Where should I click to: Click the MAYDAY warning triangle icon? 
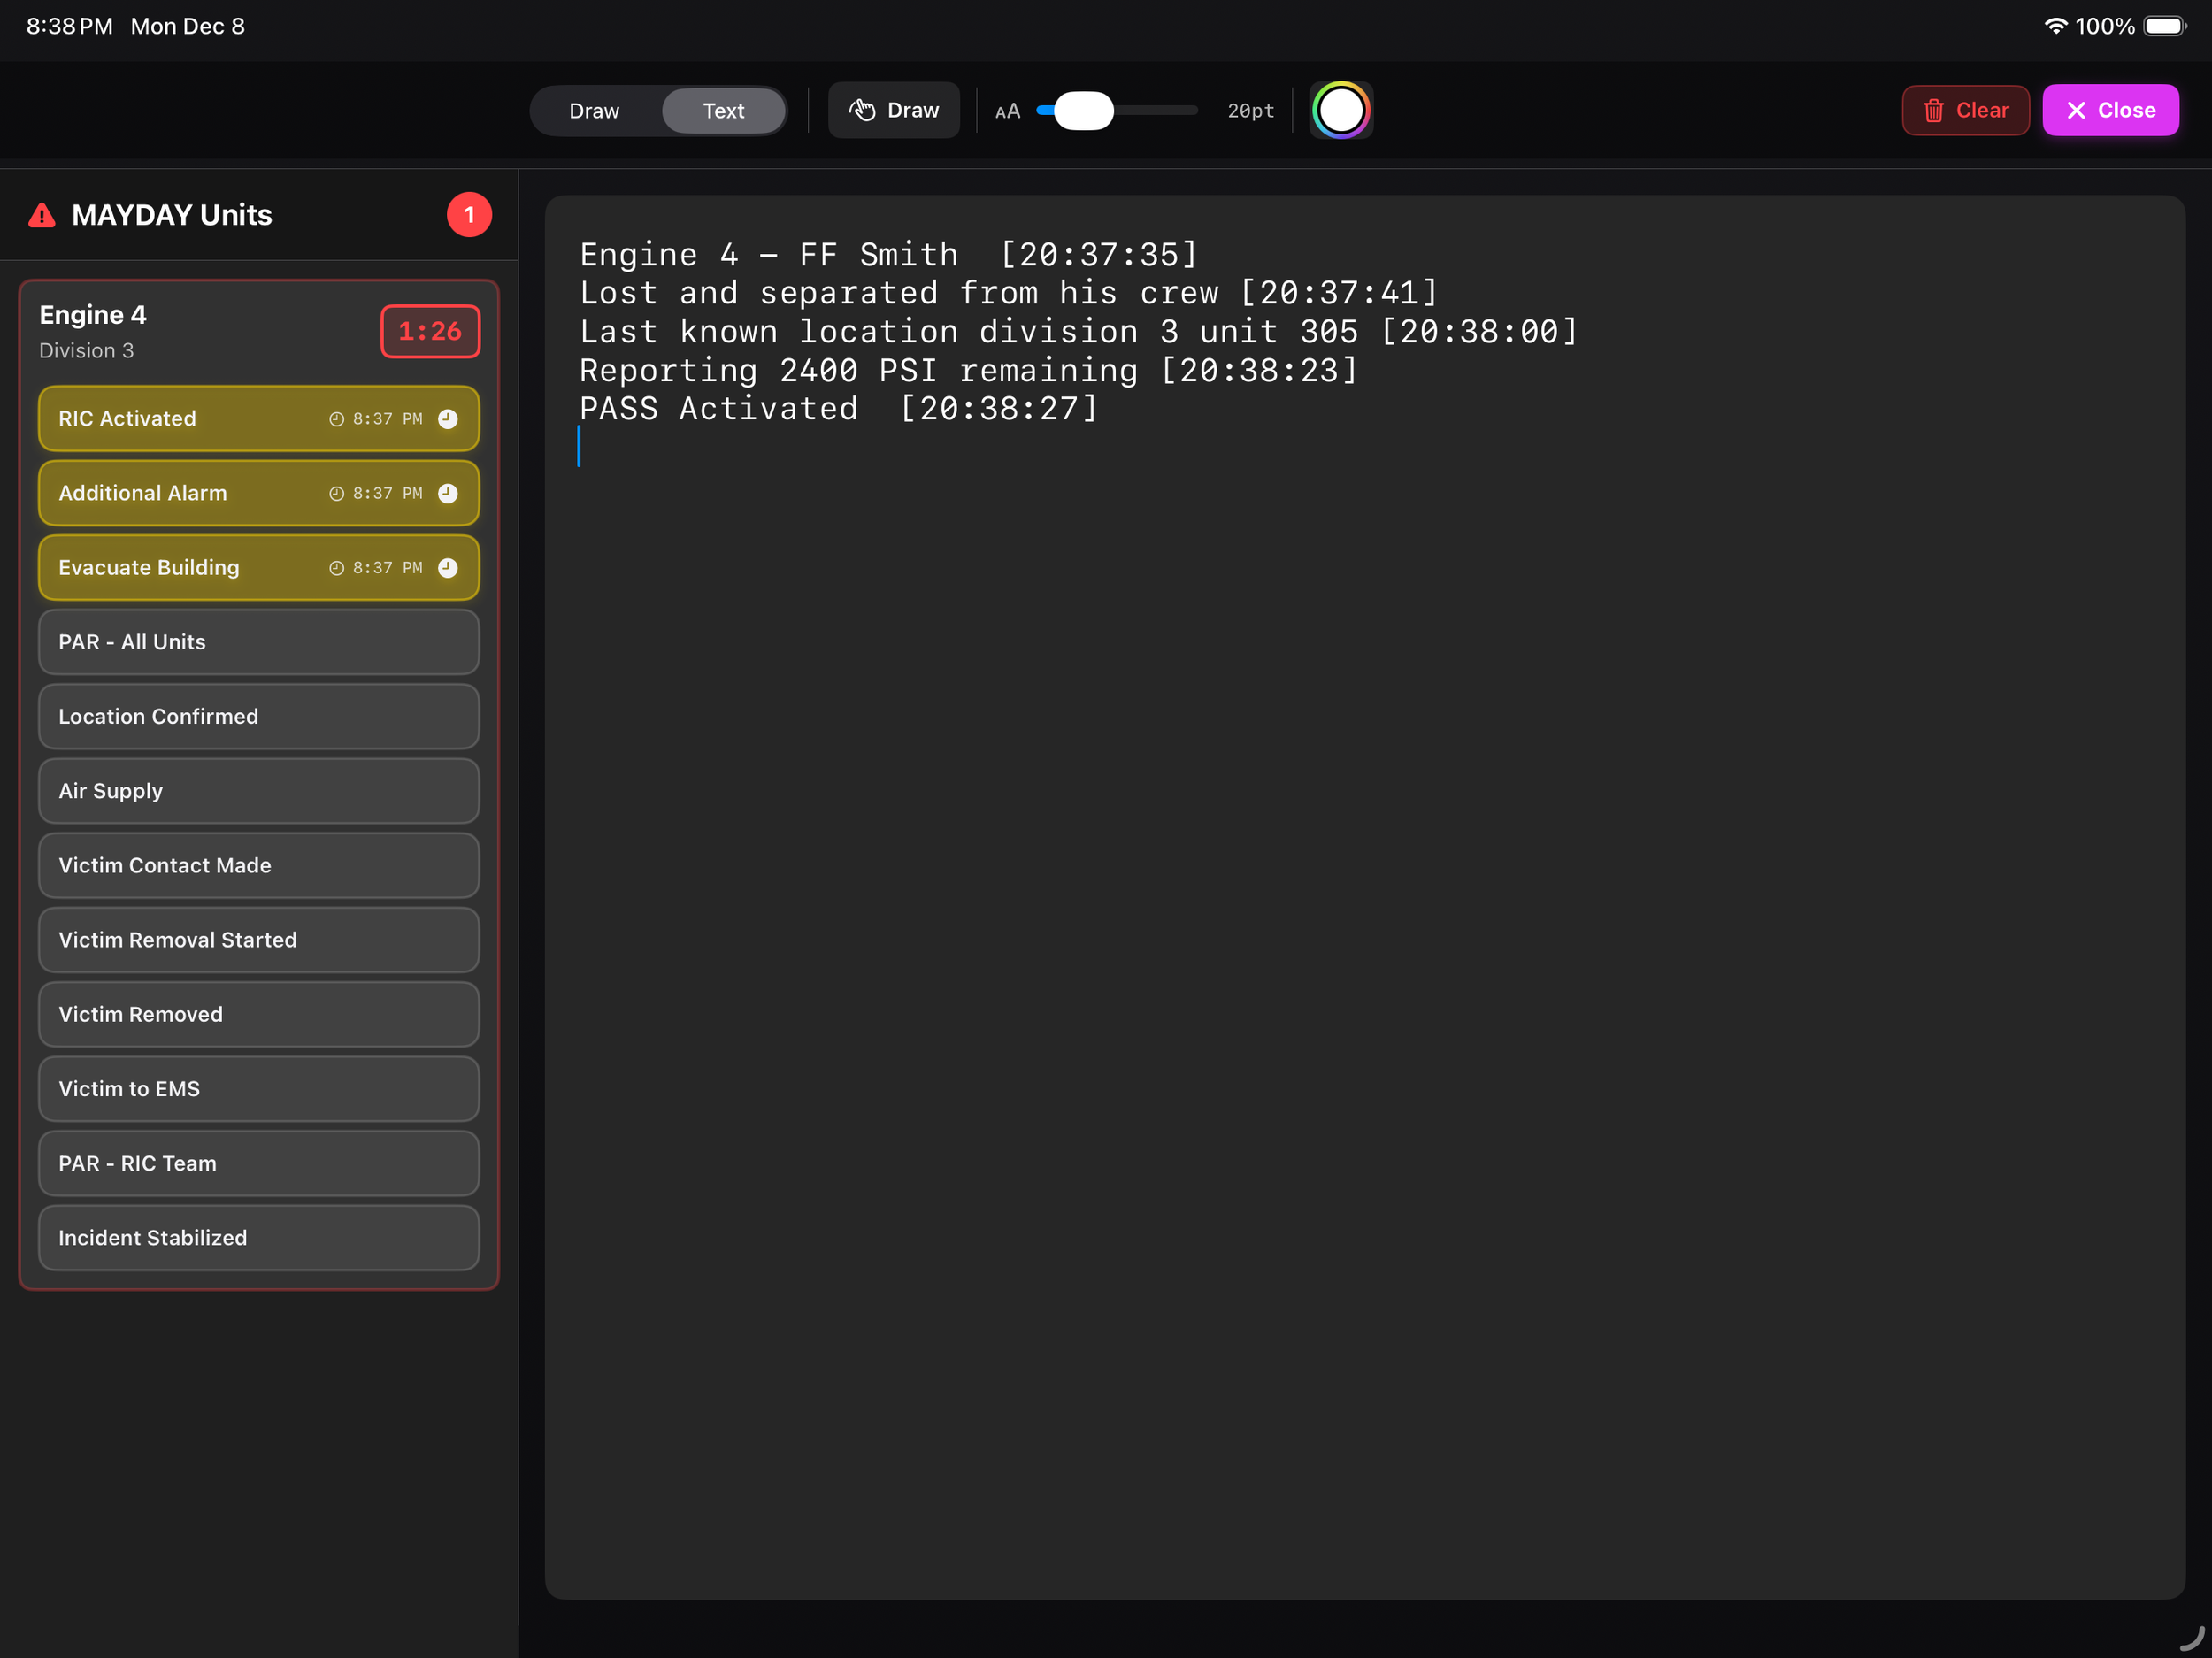pyautogui.click(x=42, y=215)
